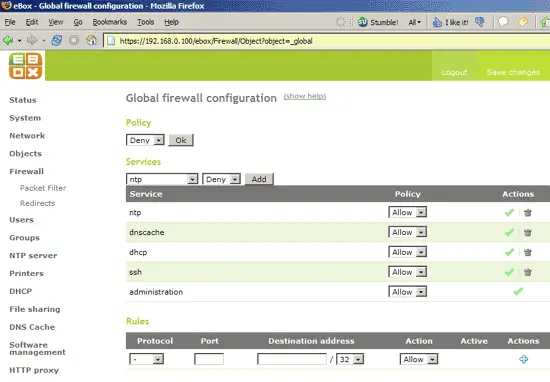The image size is (550, 382).
Task: Apply the ssh policy with checkmark
Action: [509, 272]
